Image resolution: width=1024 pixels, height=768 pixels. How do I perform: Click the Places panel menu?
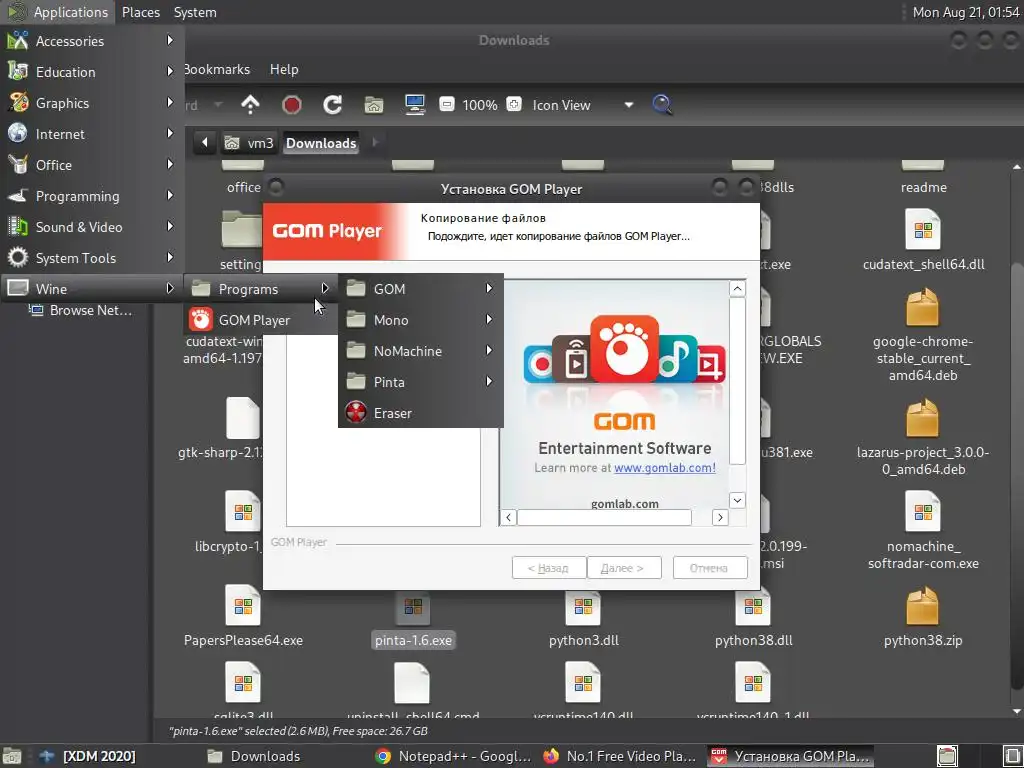click(140, 12)
